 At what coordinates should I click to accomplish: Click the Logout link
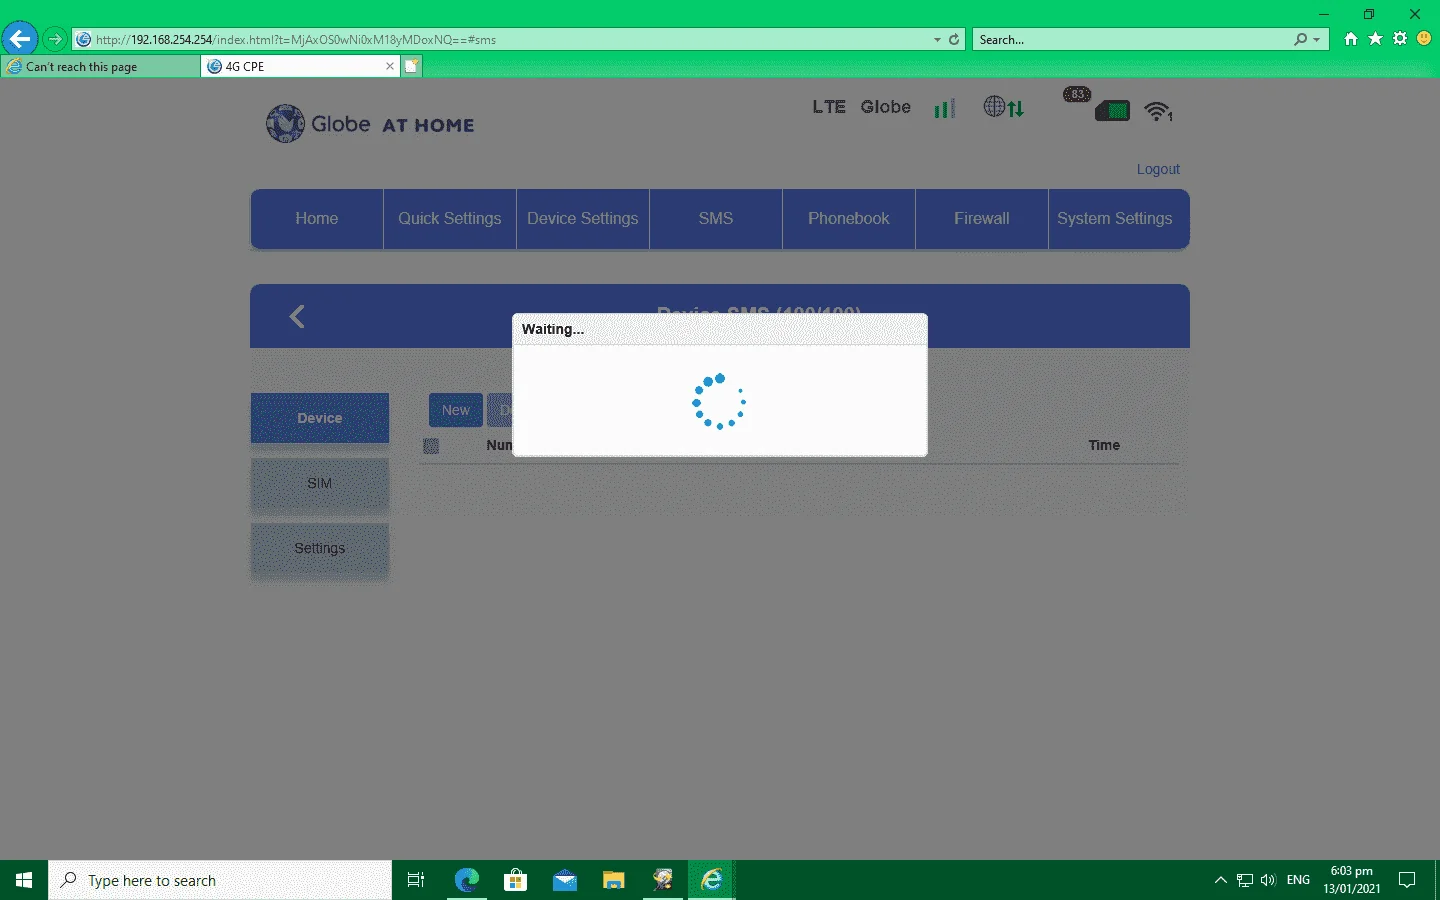pyautogui.click(x=1158, y=169)
